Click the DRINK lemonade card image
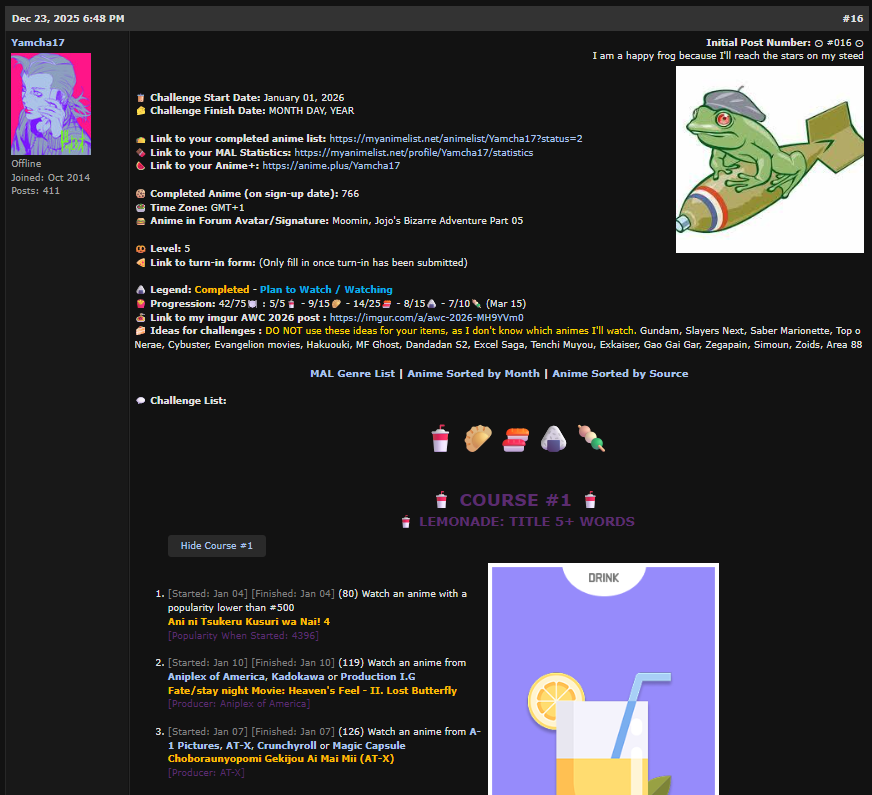The width and height of the screenshot is (872, 795). pos(603,679)
